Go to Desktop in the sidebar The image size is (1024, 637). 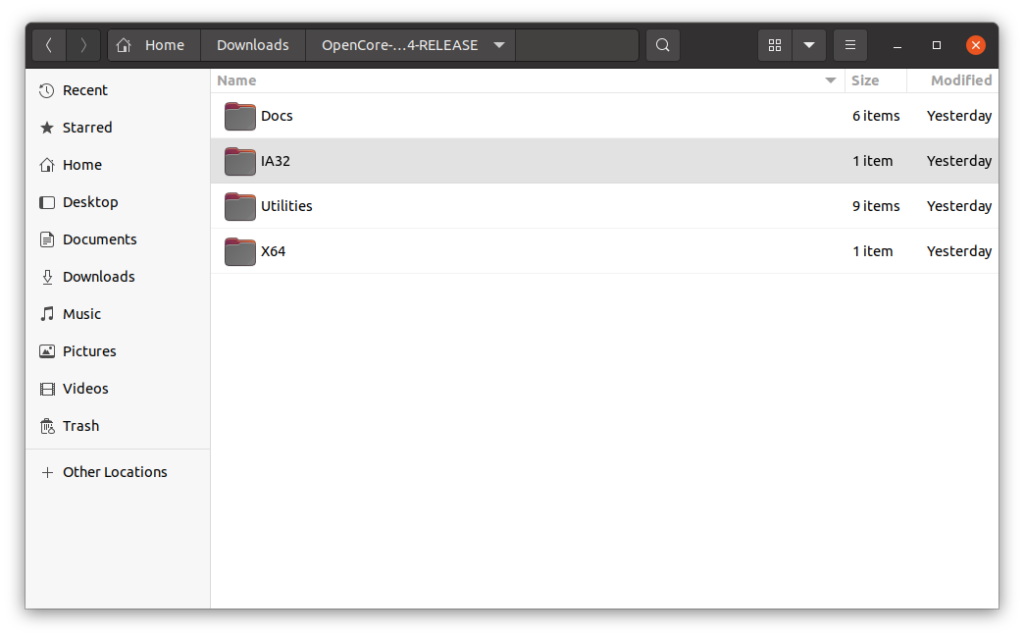(x=118, y=203)
